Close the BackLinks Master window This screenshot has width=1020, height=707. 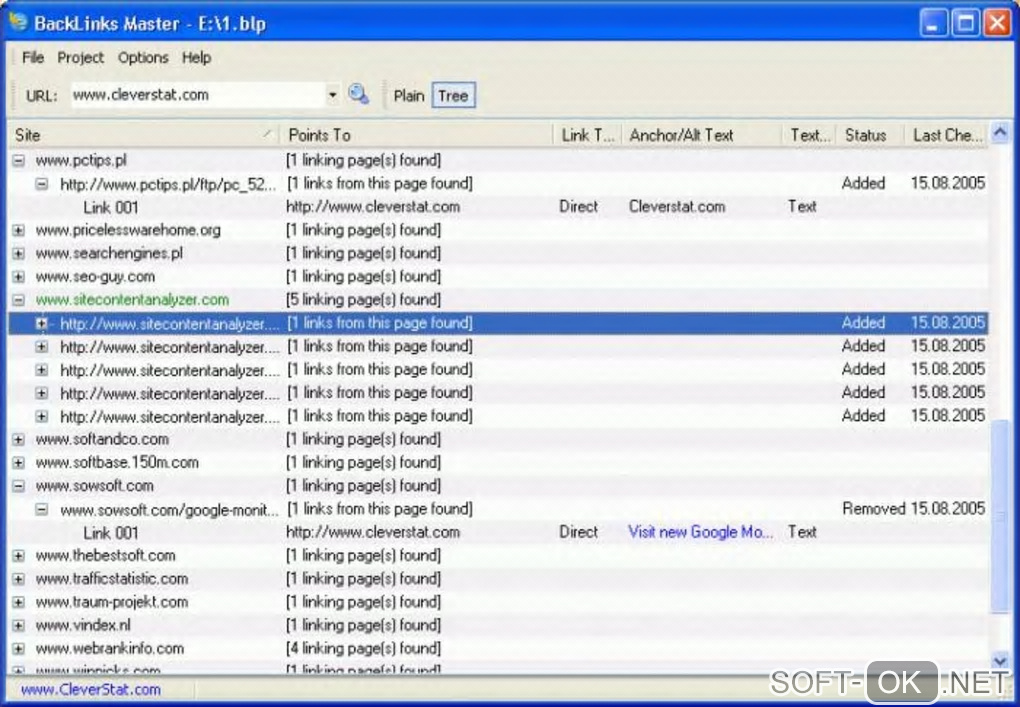coord(997,23)
